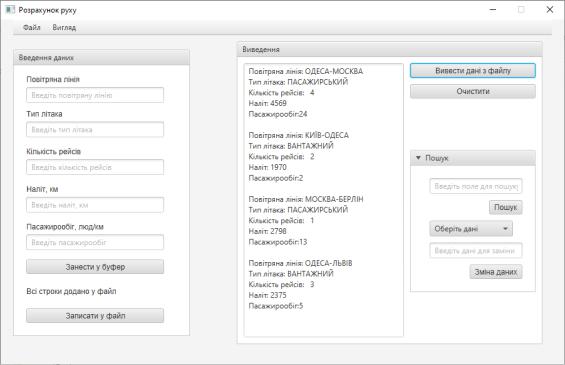Select the Кількість рейсів input field
The image size is (565, 365).
coord(95,167)
